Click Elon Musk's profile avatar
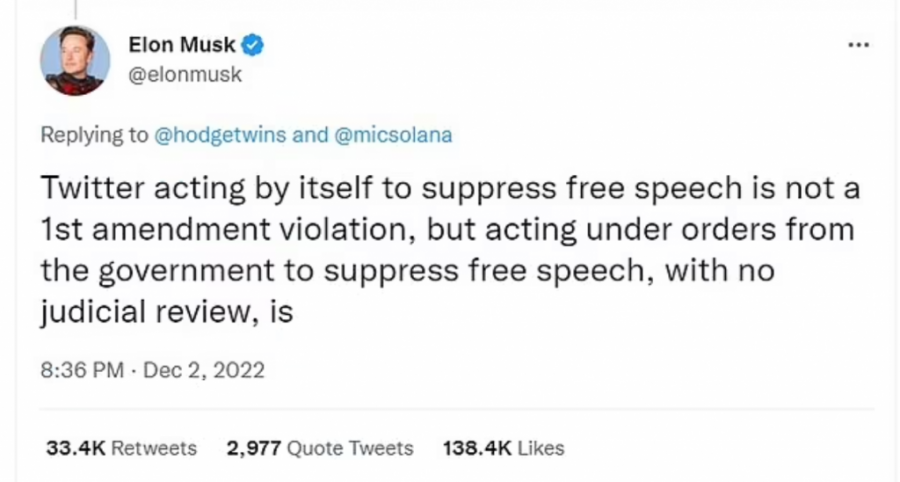 tap(75, 60)
